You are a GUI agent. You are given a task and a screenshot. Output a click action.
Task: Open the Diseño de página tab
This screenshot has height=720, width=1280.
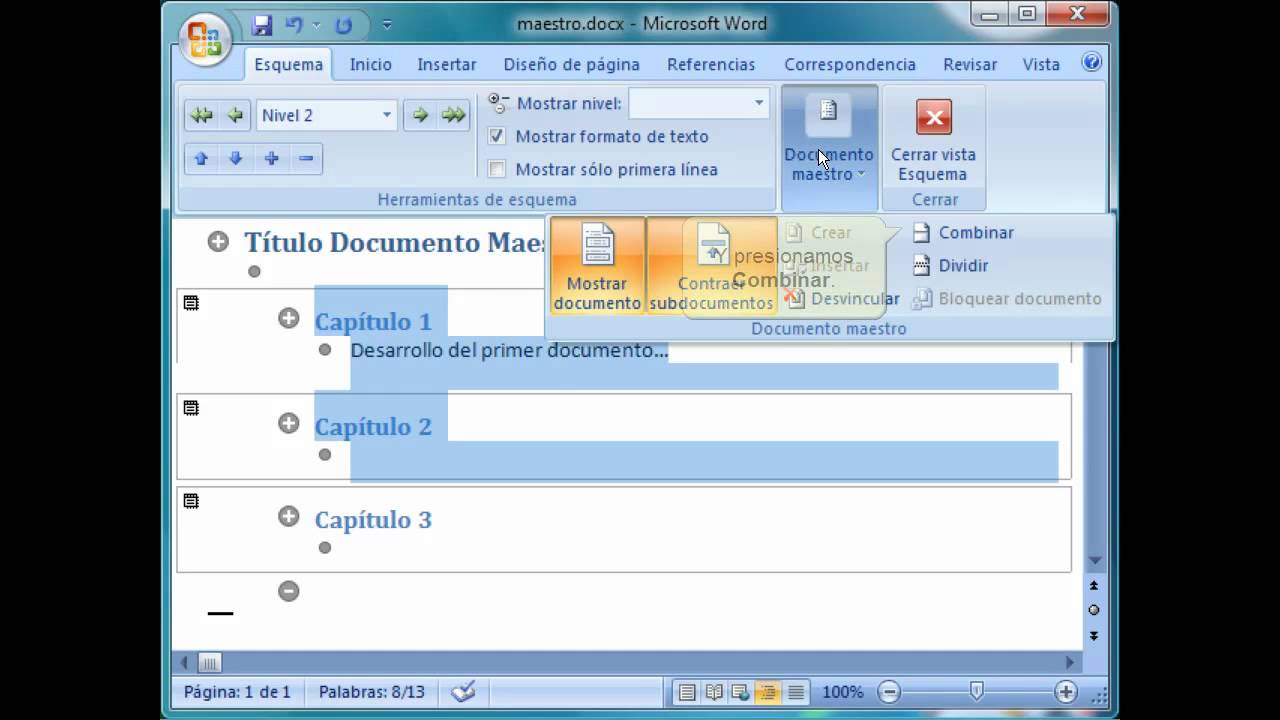pos(571,64)
